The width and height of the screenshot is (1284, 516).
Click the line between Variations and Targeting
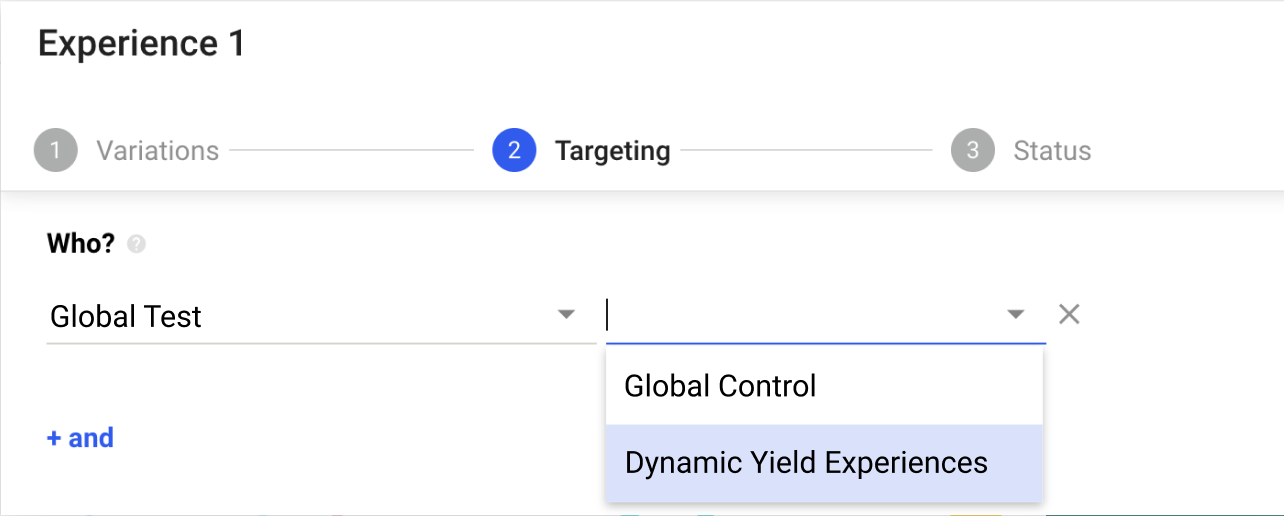tap(351, 151)
